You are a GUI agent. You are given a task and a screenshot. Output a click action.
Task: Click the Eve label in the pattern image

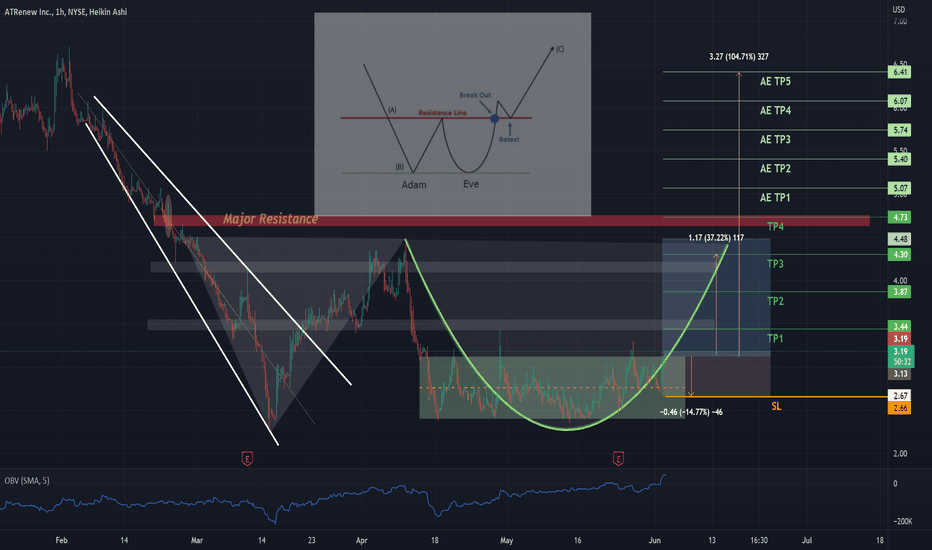[x=471, y=184]
